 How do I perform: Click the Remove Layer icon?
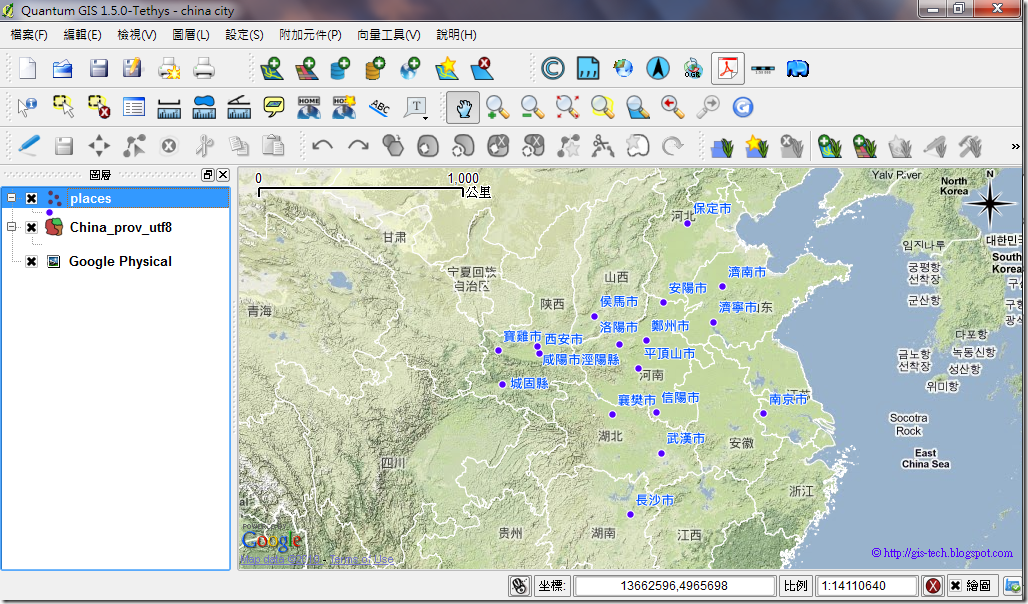coord(481,68)
